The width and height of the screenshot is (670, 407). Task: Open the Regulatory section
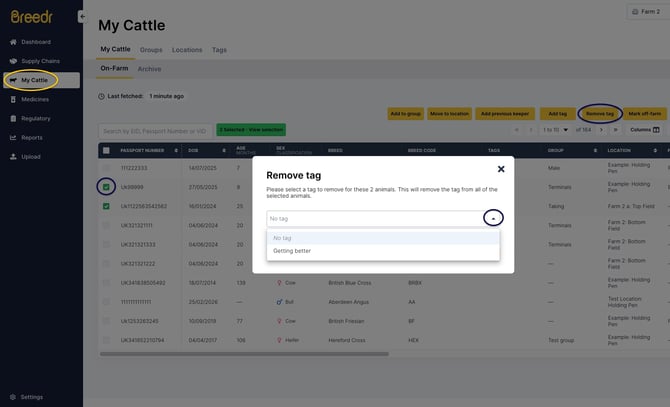pos(36,118)
